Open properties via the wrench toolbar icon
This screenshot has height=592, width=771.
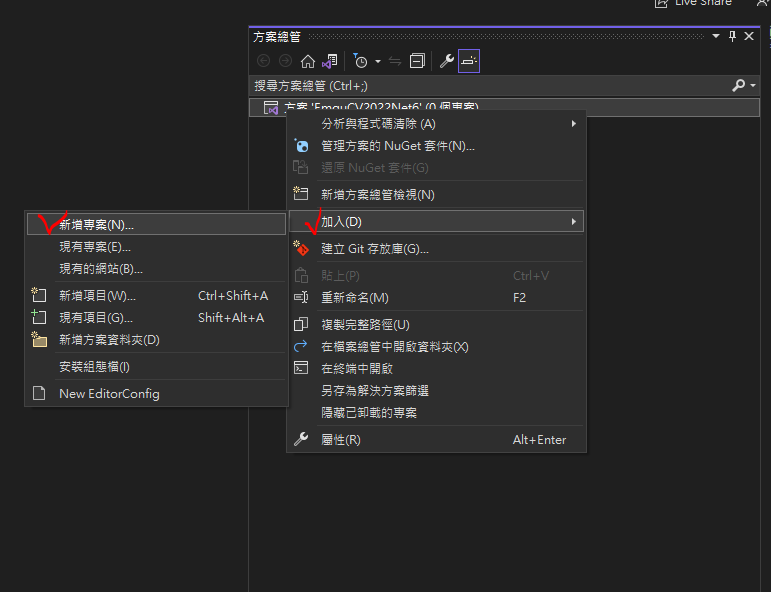pos(446,61)
